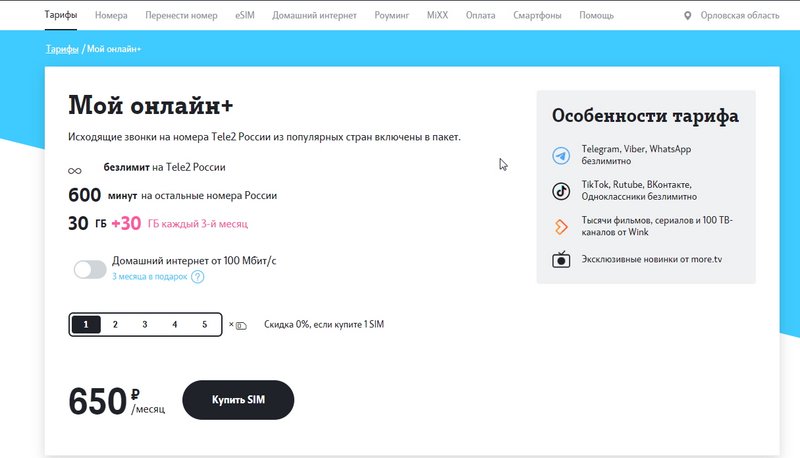Click 'Тысячи фильмов, сериалов' Wink text
Screen dimensions: 800x458
(657, 226)
